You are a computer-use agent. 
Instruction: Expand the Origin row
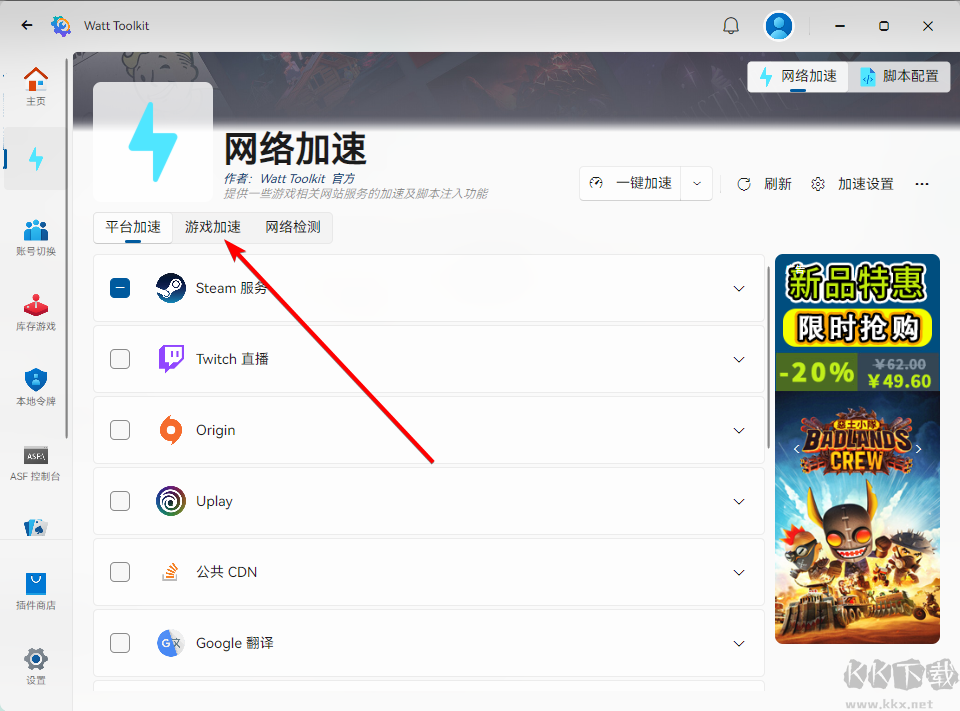739,431
